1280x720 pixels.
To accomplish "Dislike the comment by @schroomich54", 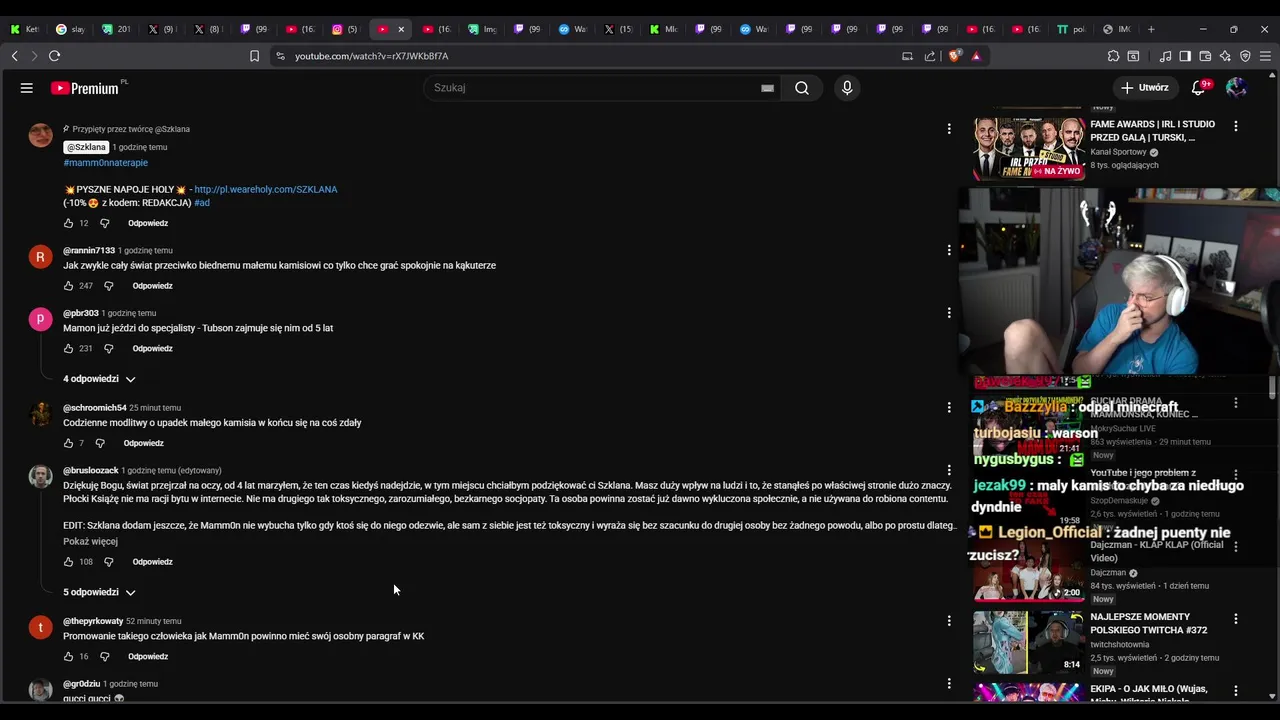I will (100, 443).
